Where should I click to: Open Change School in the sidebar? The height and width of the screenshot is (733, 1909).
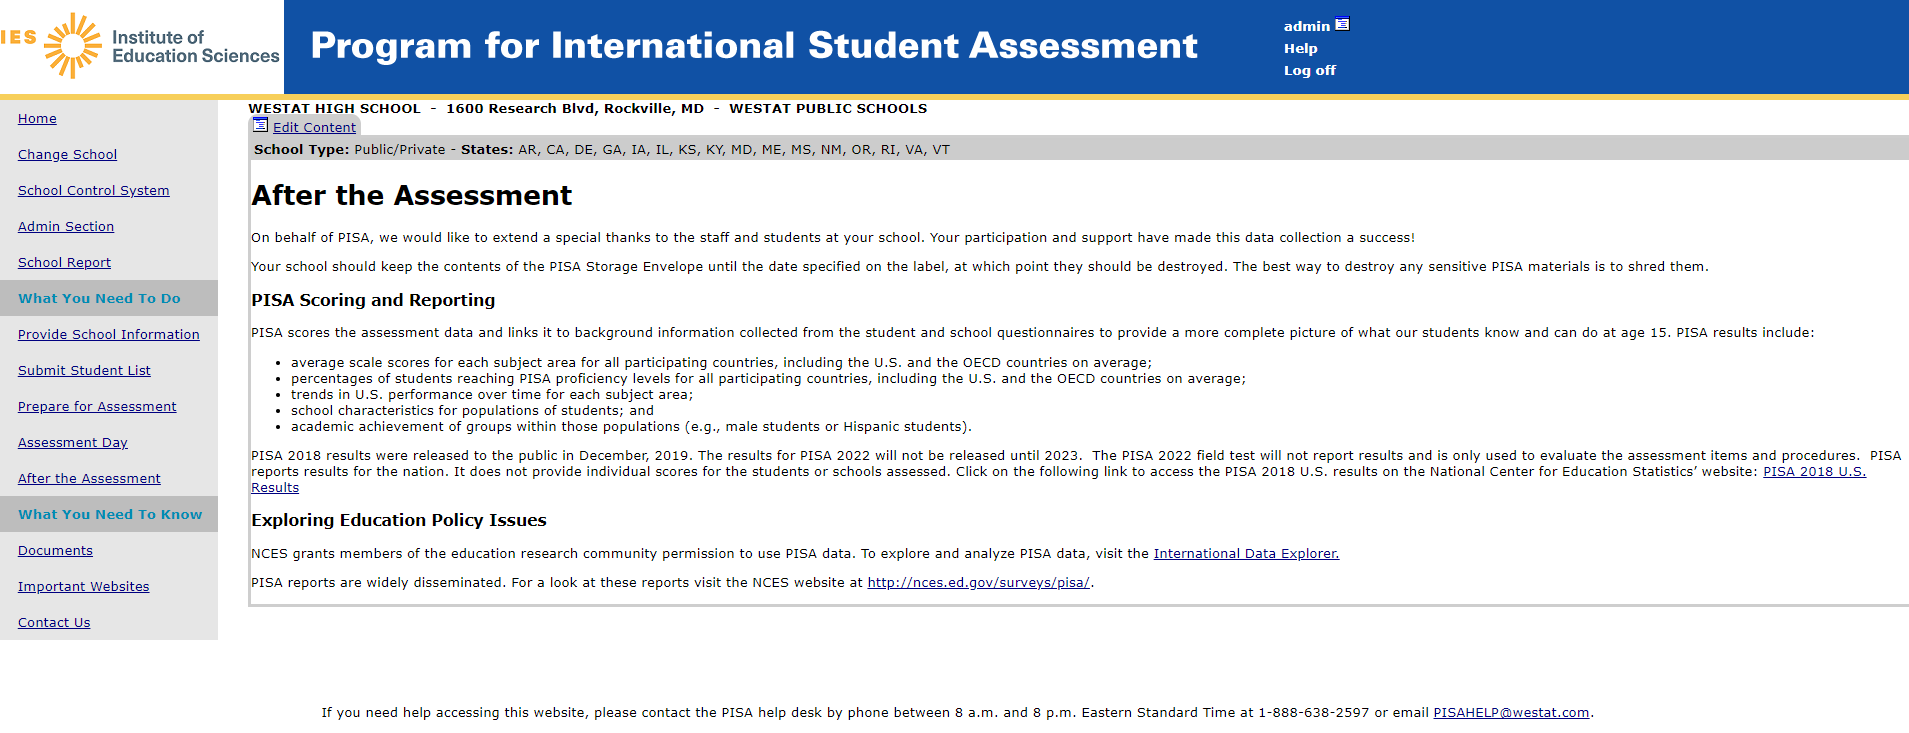click(67, 154)
